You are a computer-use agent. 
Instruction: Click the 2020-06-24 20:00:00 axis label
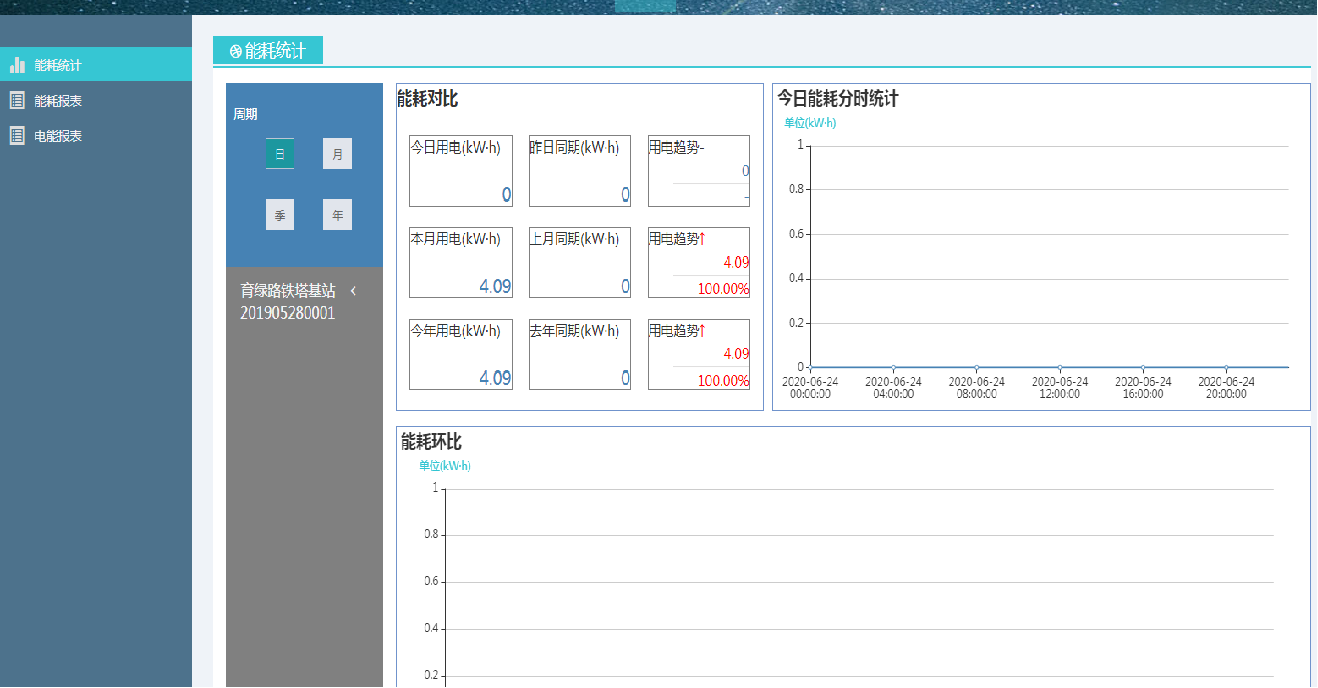(x=1226, y=388)
